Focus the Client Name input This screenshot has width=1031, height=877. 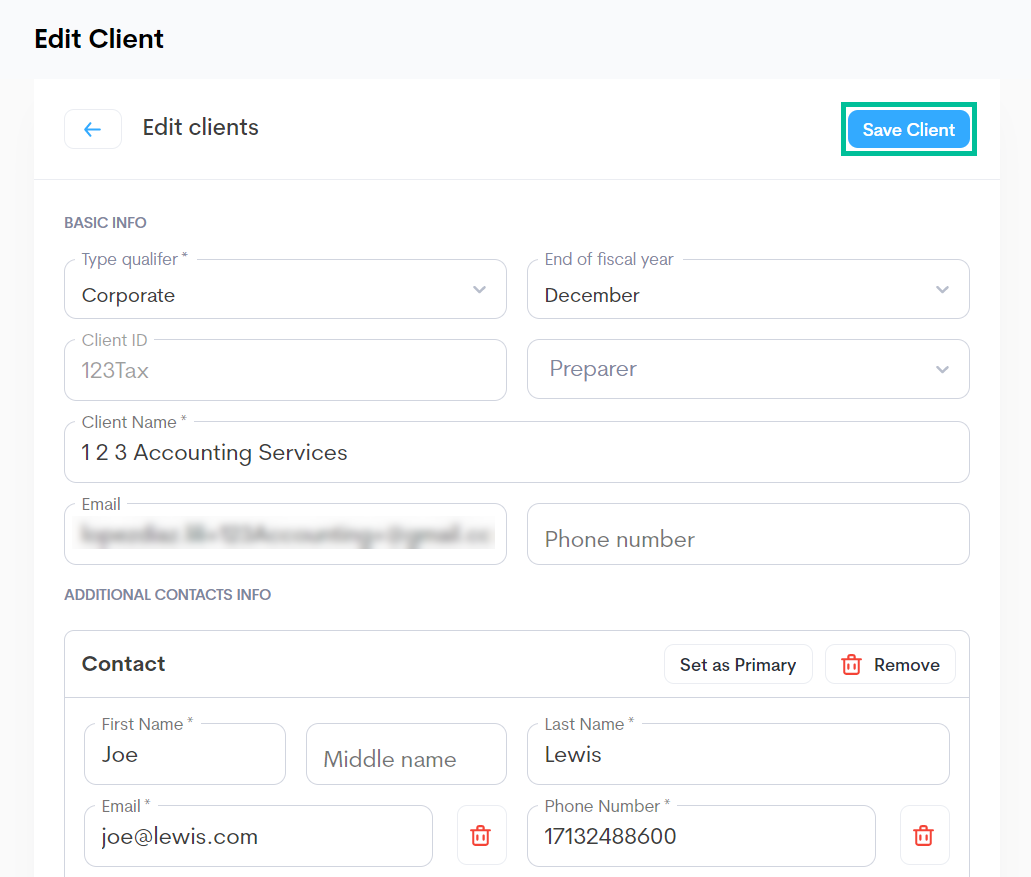pyautogui.click(x=516, y=453)
